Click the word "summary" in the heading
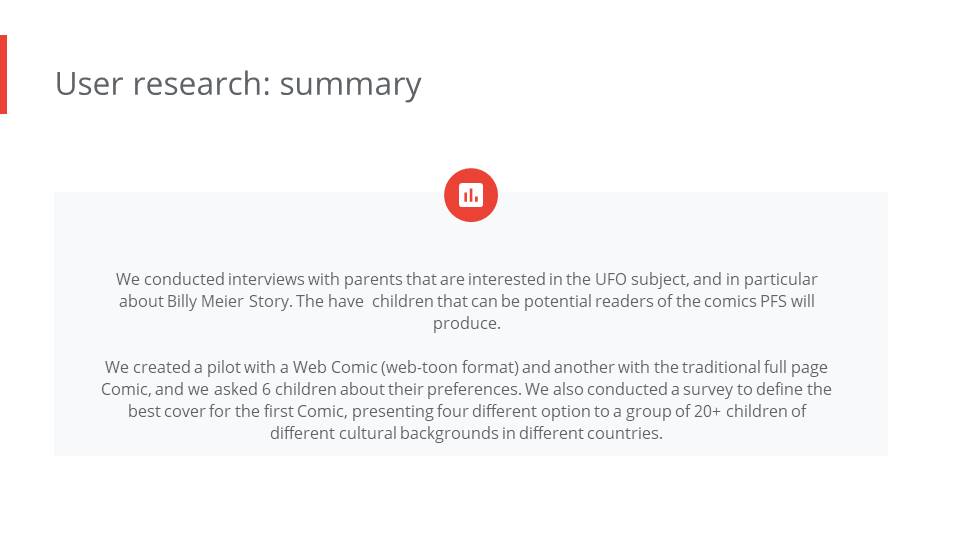960x540 pixels. 351,84
